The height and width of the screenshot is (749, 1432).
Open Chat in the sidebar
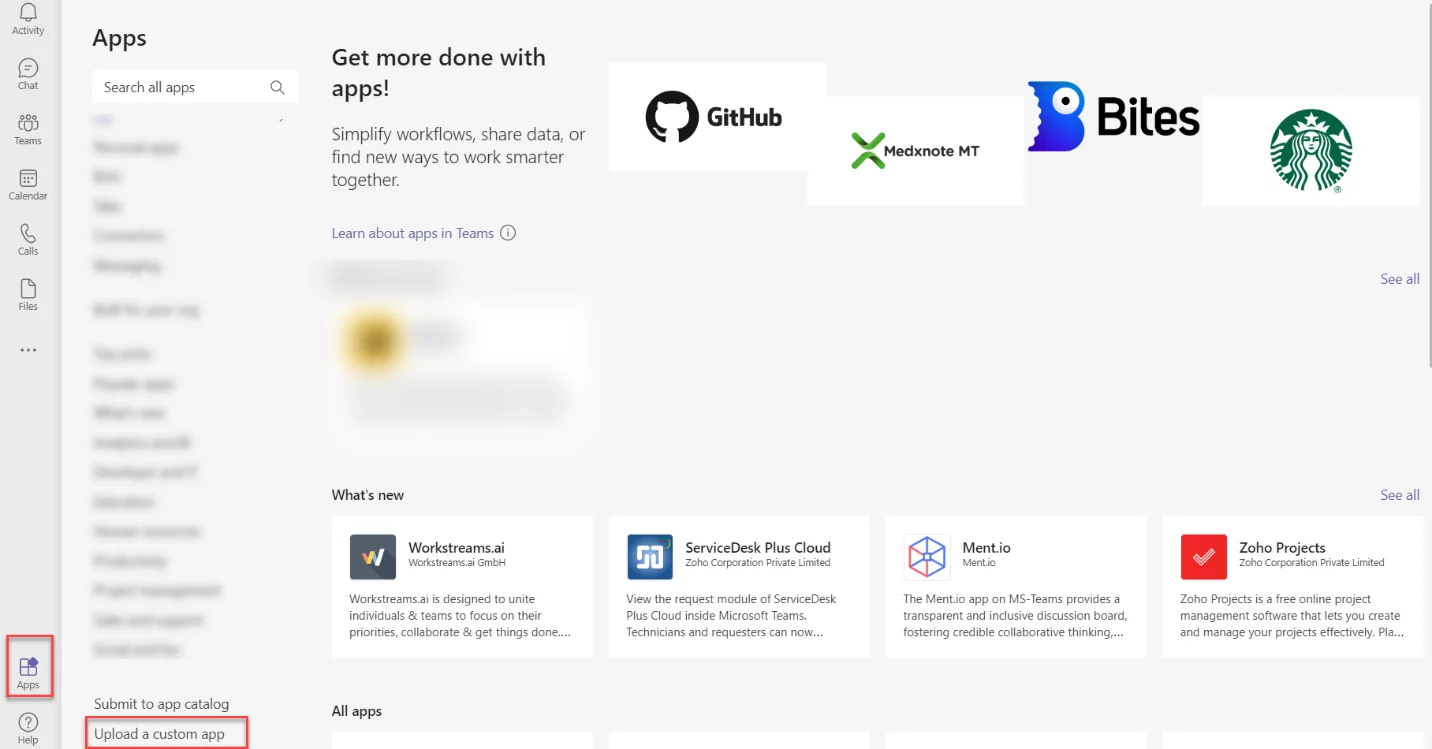[28, 74]
